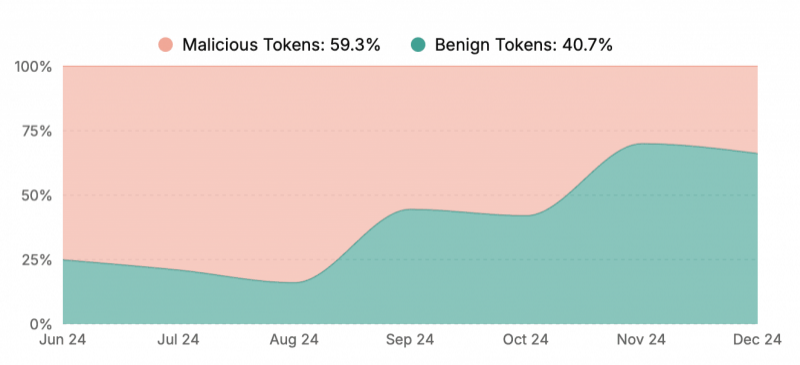Select the Aug 24 x-axis label
800x365 pixels.
pos(294,340)
